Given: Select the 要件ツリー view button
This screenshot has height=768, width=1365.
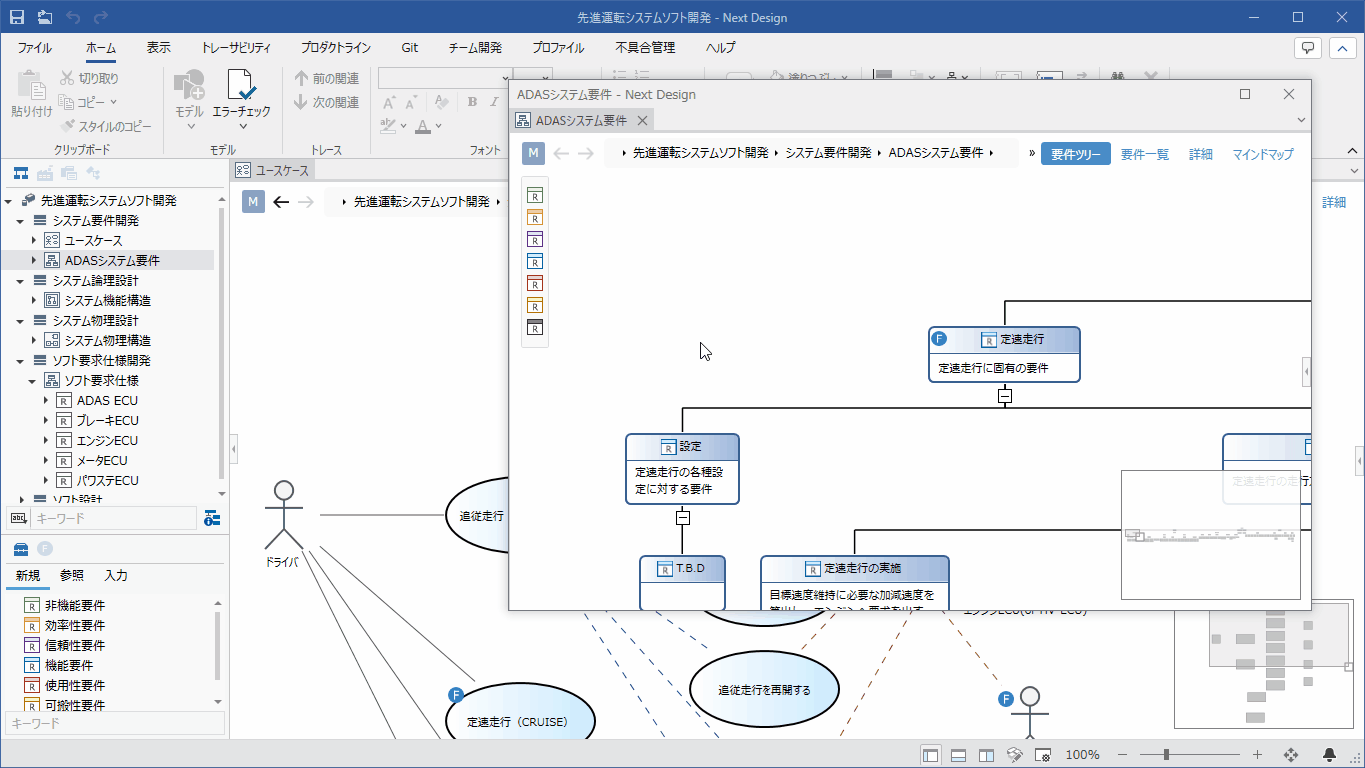Looking at the screenshot, I should [1076, 154].
